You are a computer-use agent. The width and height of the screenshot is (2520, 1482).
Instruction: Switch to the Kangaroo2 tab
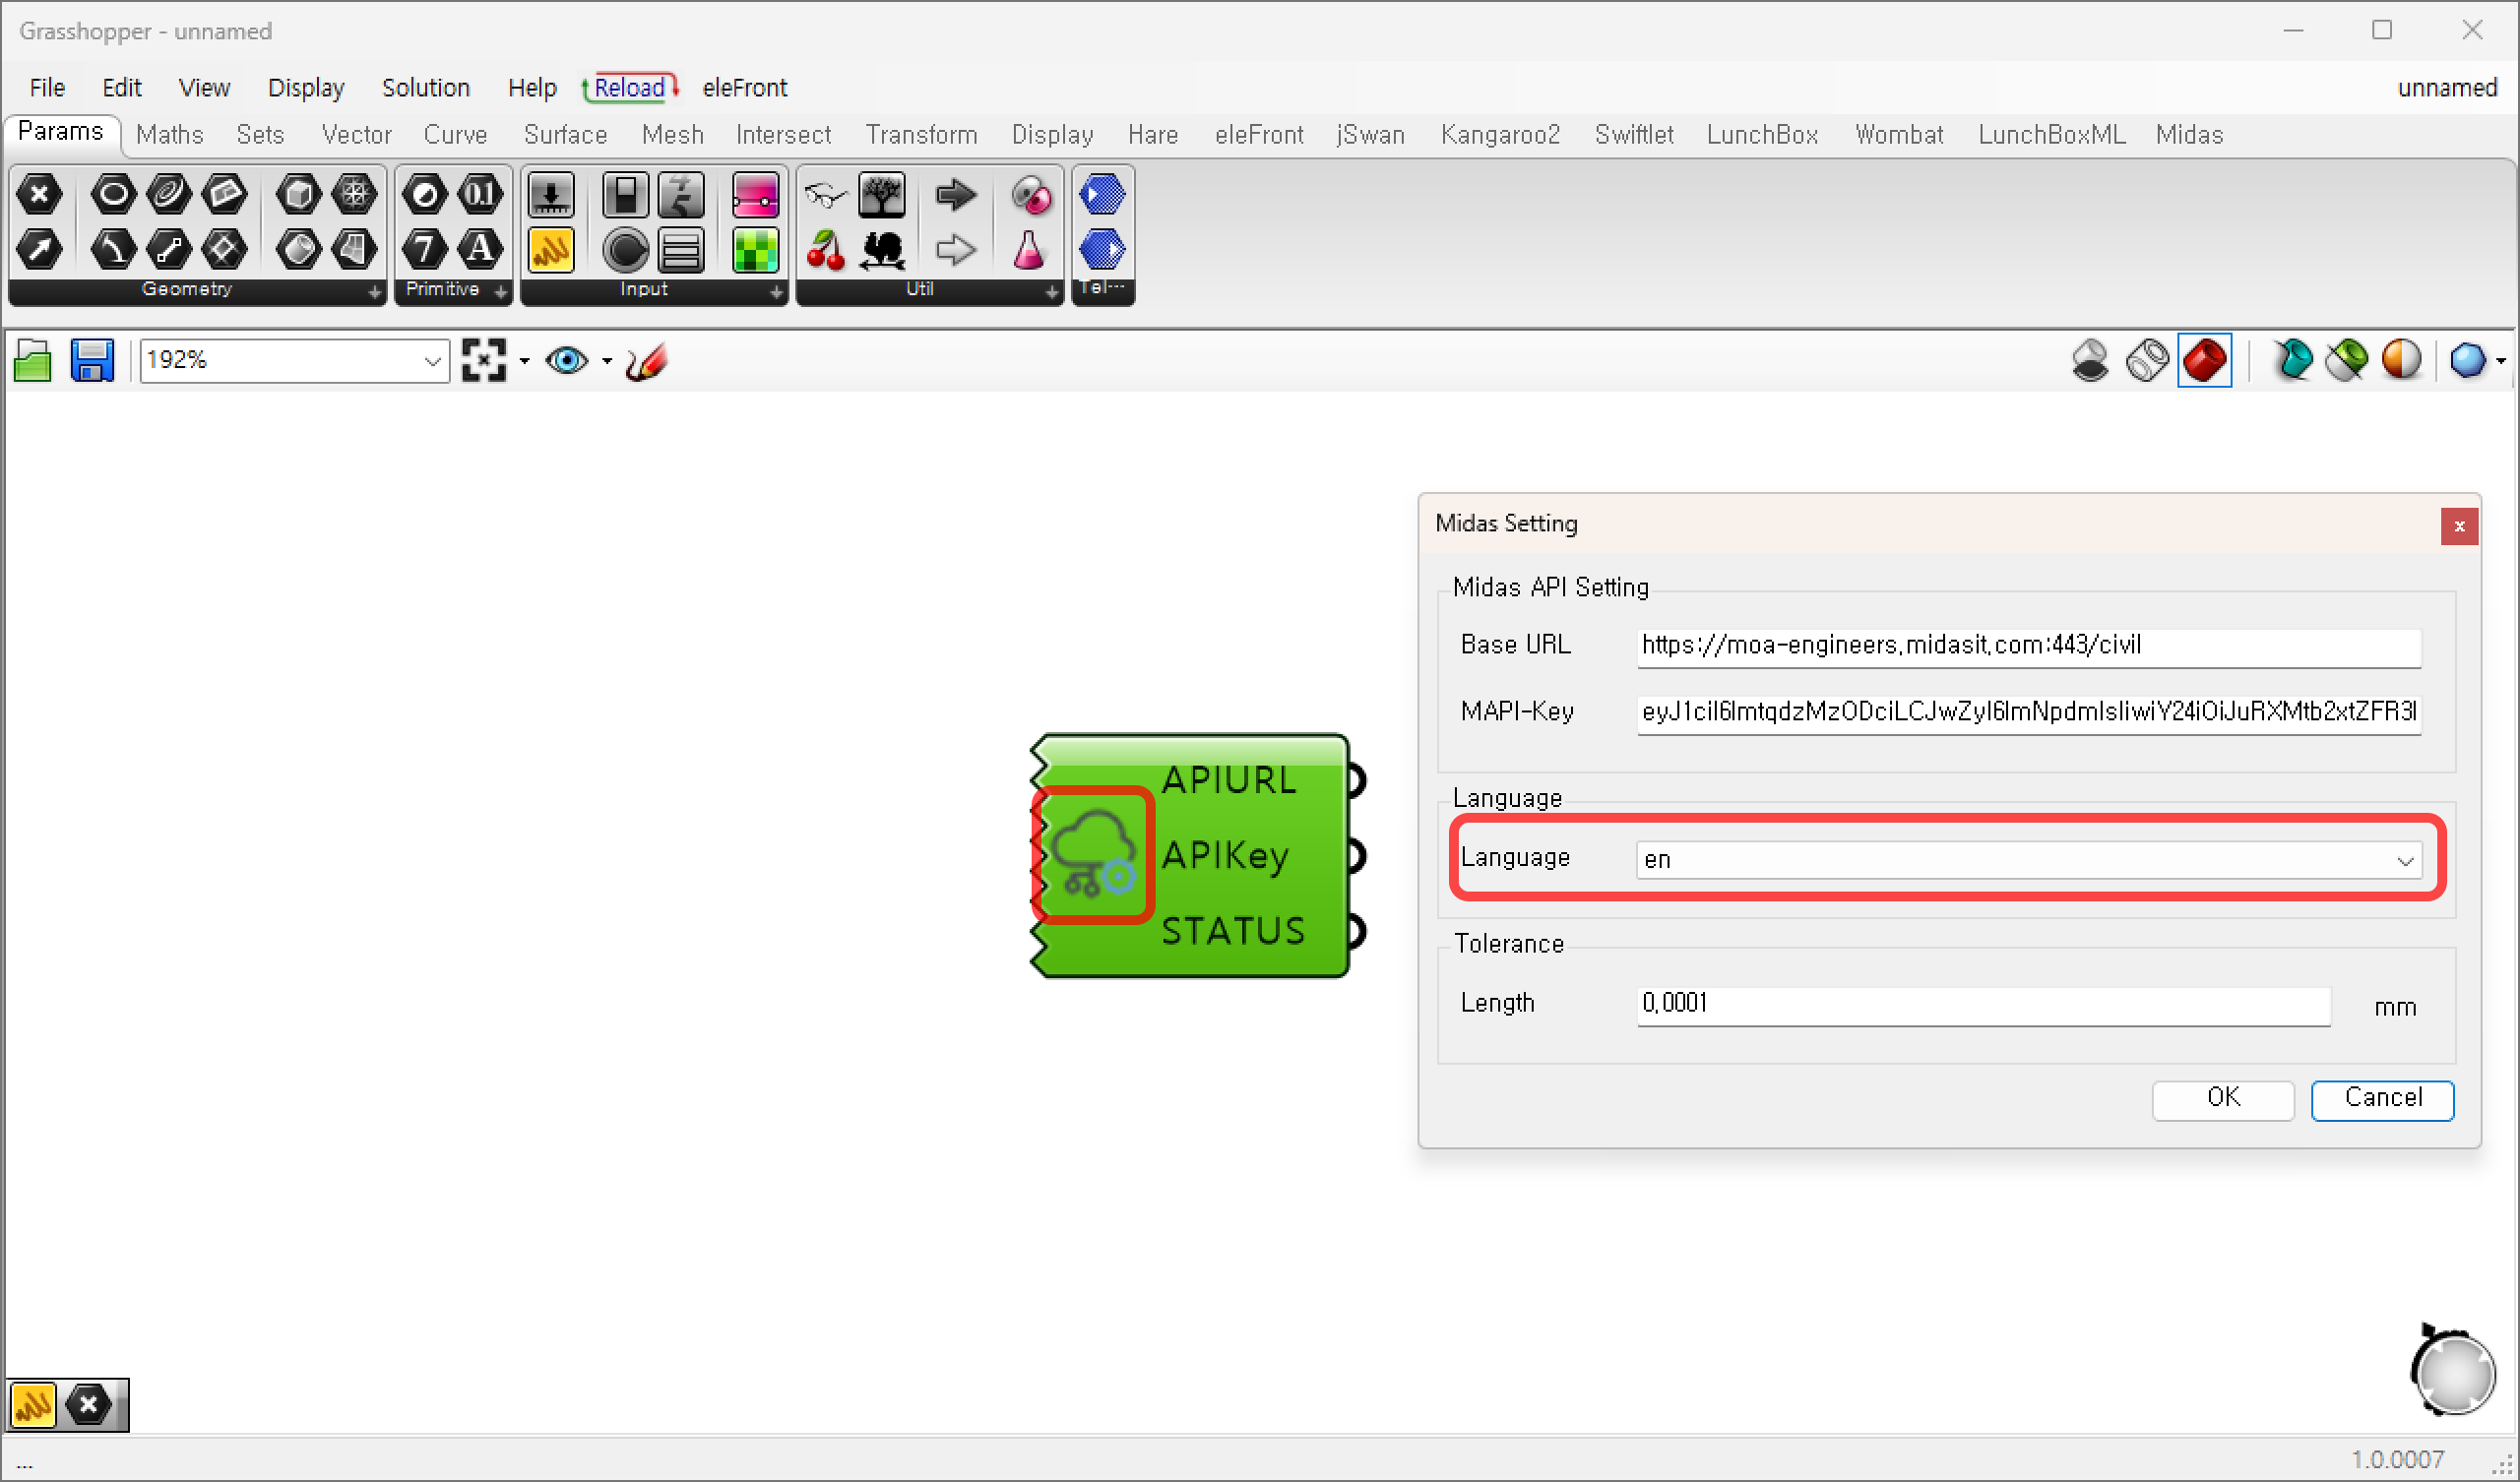tap(1500, 134)
